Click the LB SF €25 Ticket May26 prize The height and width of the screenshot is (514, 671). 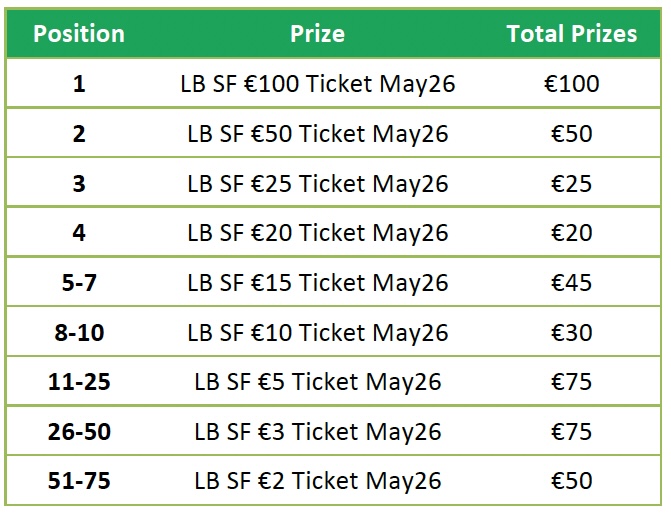tap(317, 184)
